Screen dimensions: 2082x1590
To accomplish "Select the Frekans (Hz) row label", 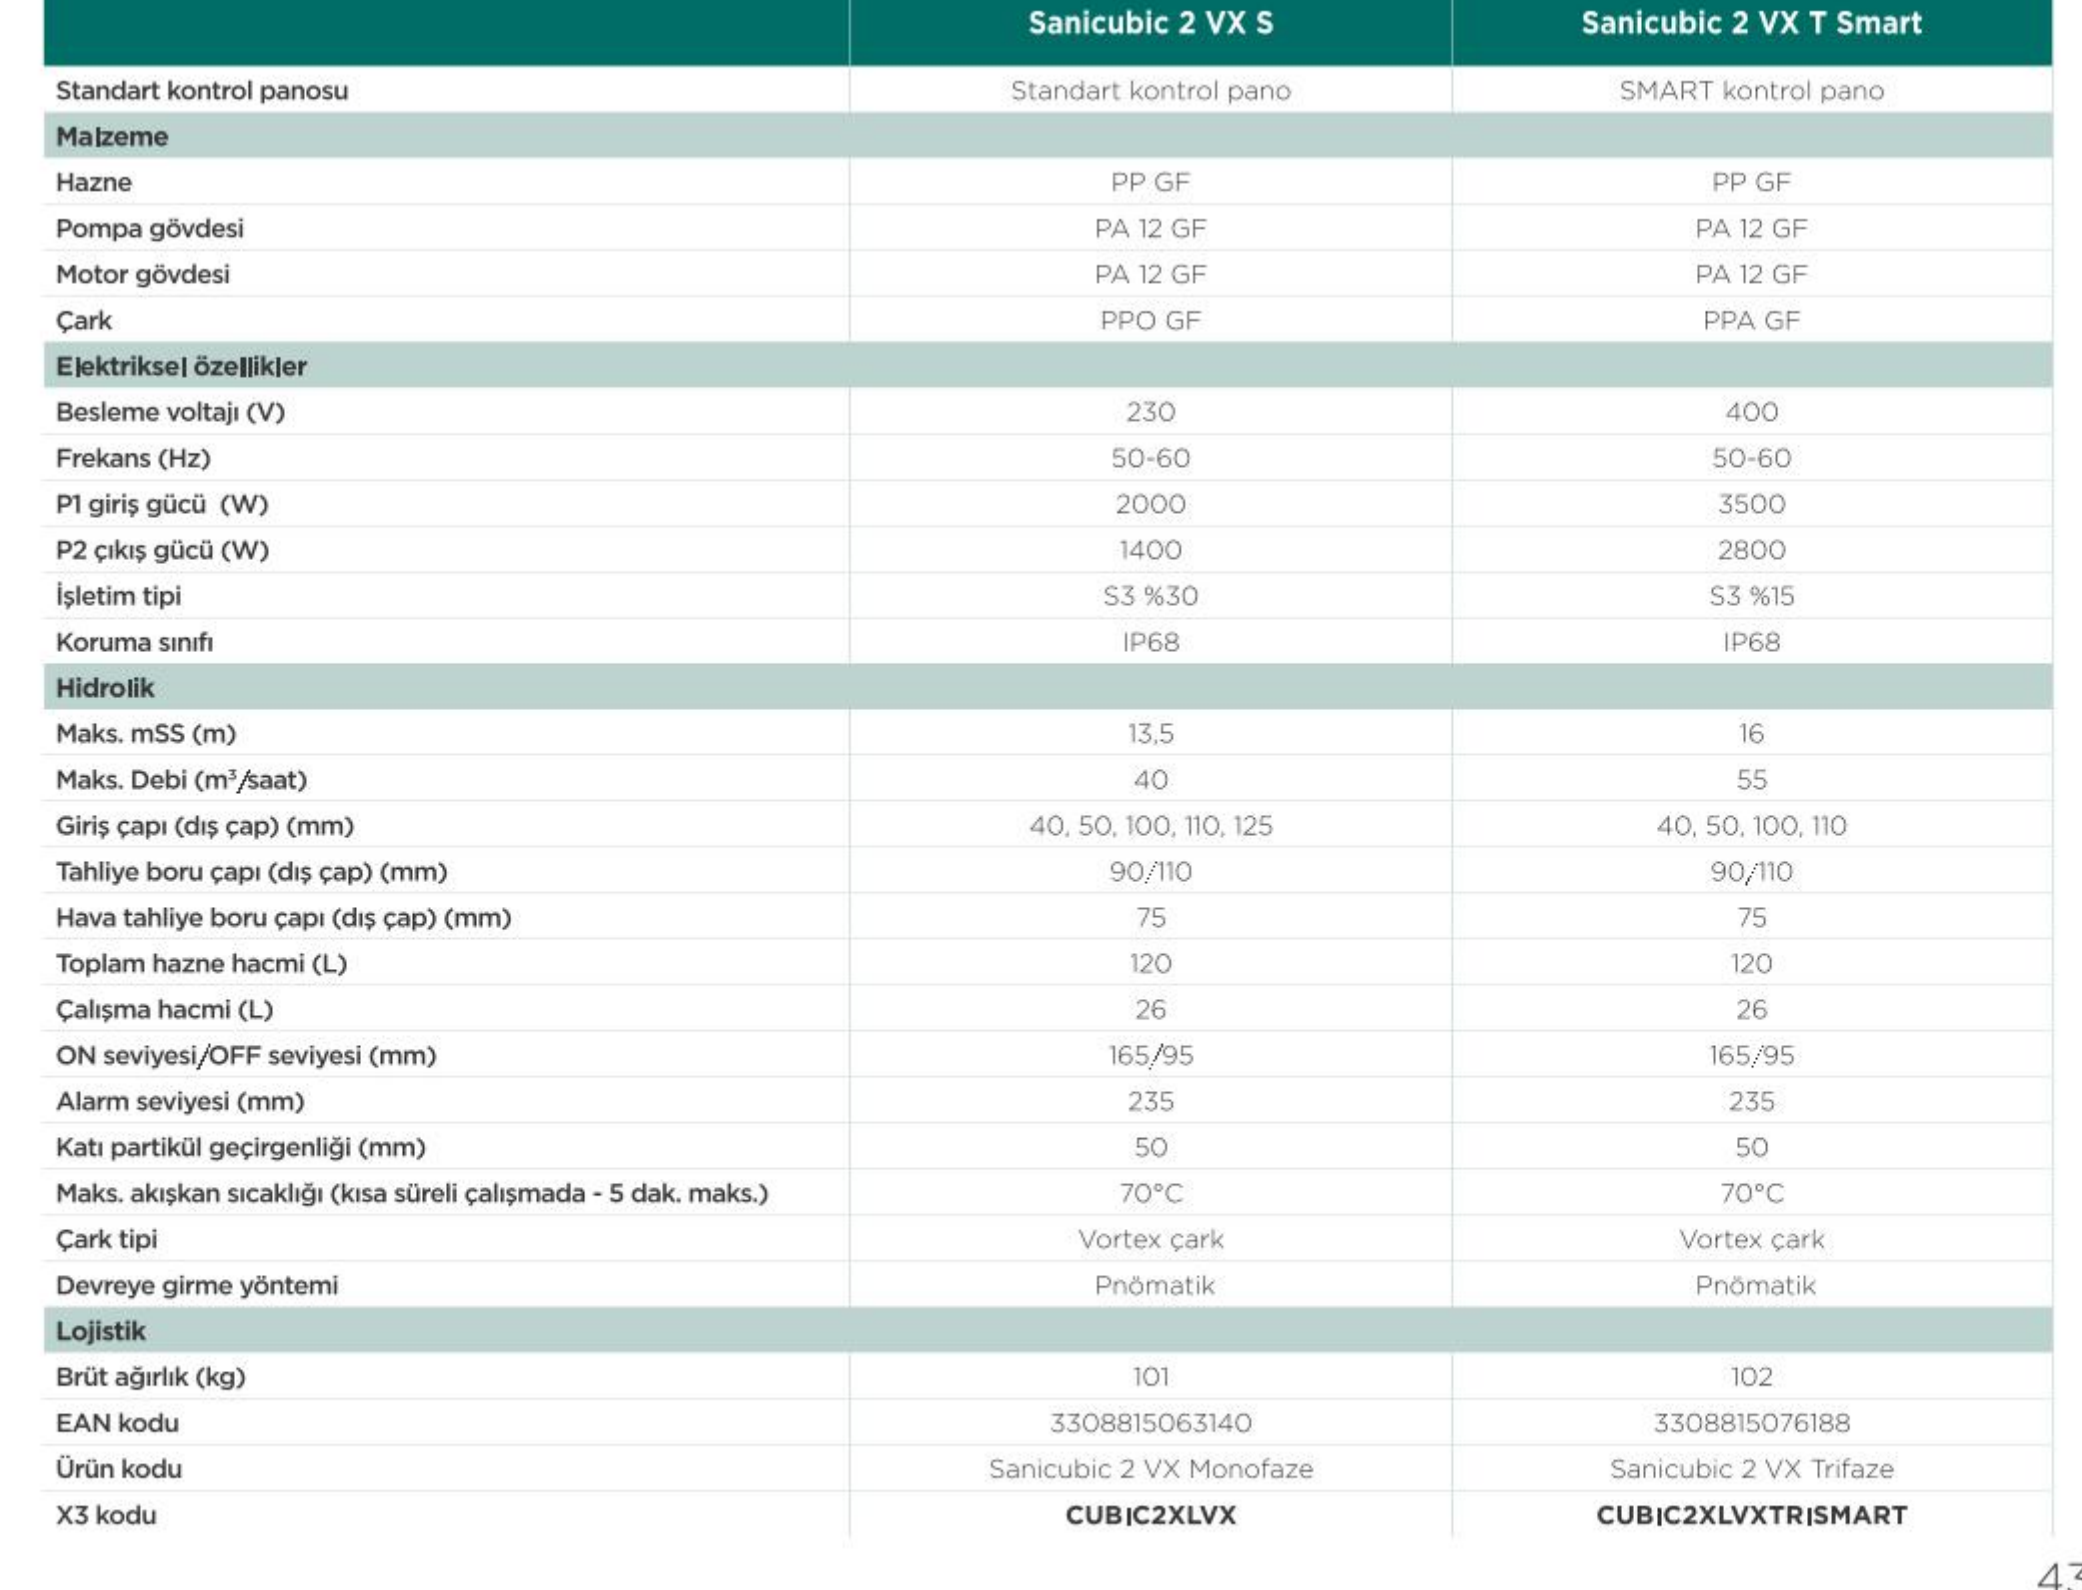I will pos(133,458).
